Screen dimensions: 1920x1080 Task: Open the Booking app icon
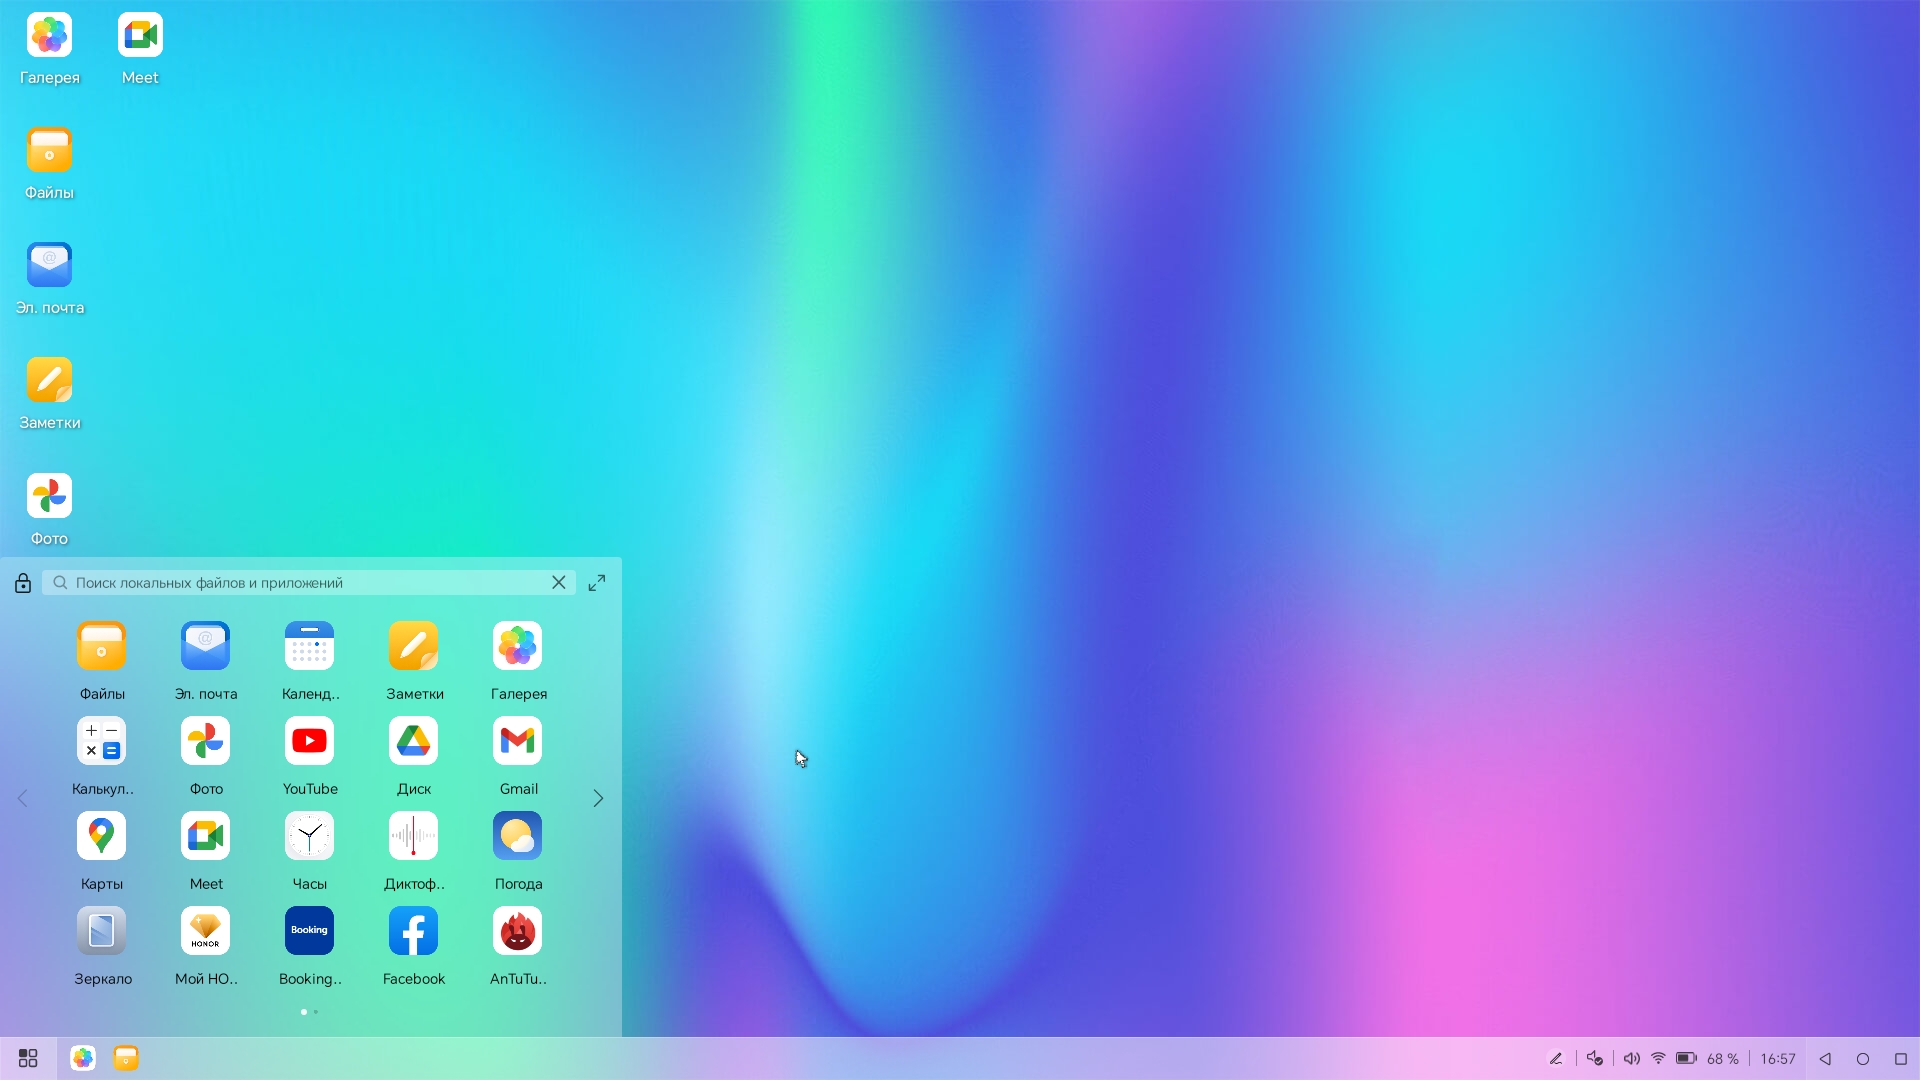[309, 932]
